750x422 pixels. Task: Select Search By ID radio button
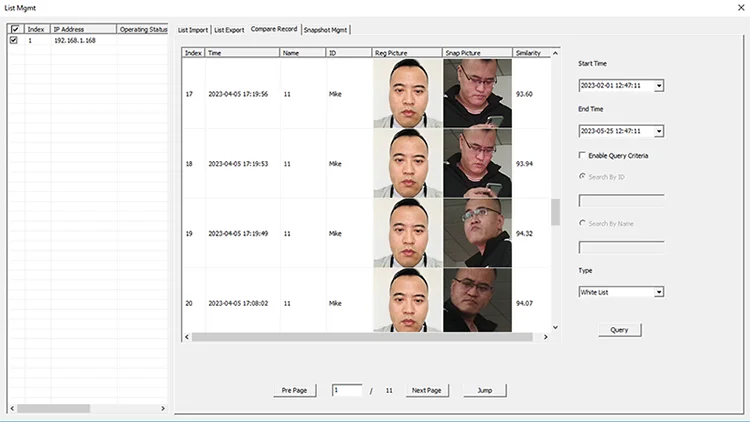(x=583, y=176)
